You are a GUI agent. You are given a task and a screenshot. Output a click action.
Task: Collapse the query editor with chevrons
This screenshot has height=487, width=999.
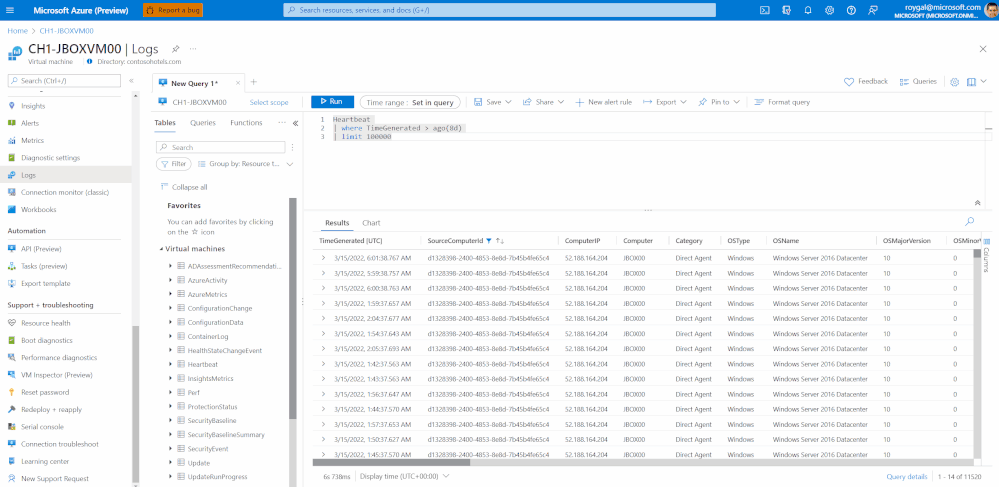(977, 203)
